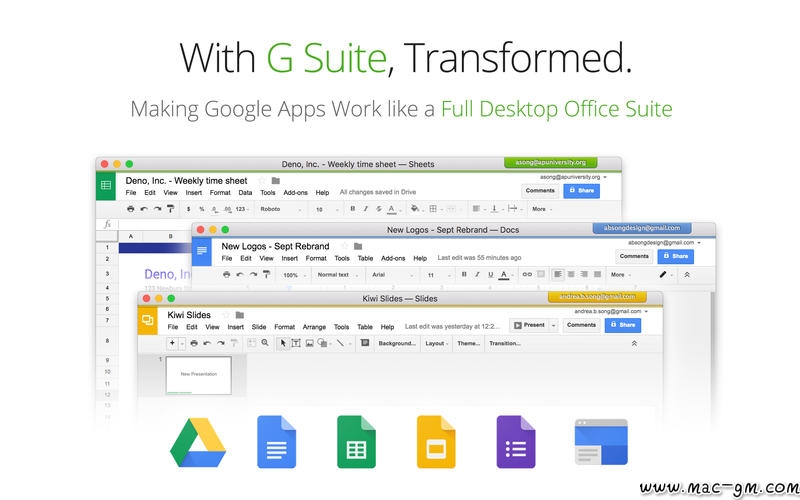Screen dimensions: 800x500
Task: Click the Transition... button in Slides
Action: coord(505,343)
